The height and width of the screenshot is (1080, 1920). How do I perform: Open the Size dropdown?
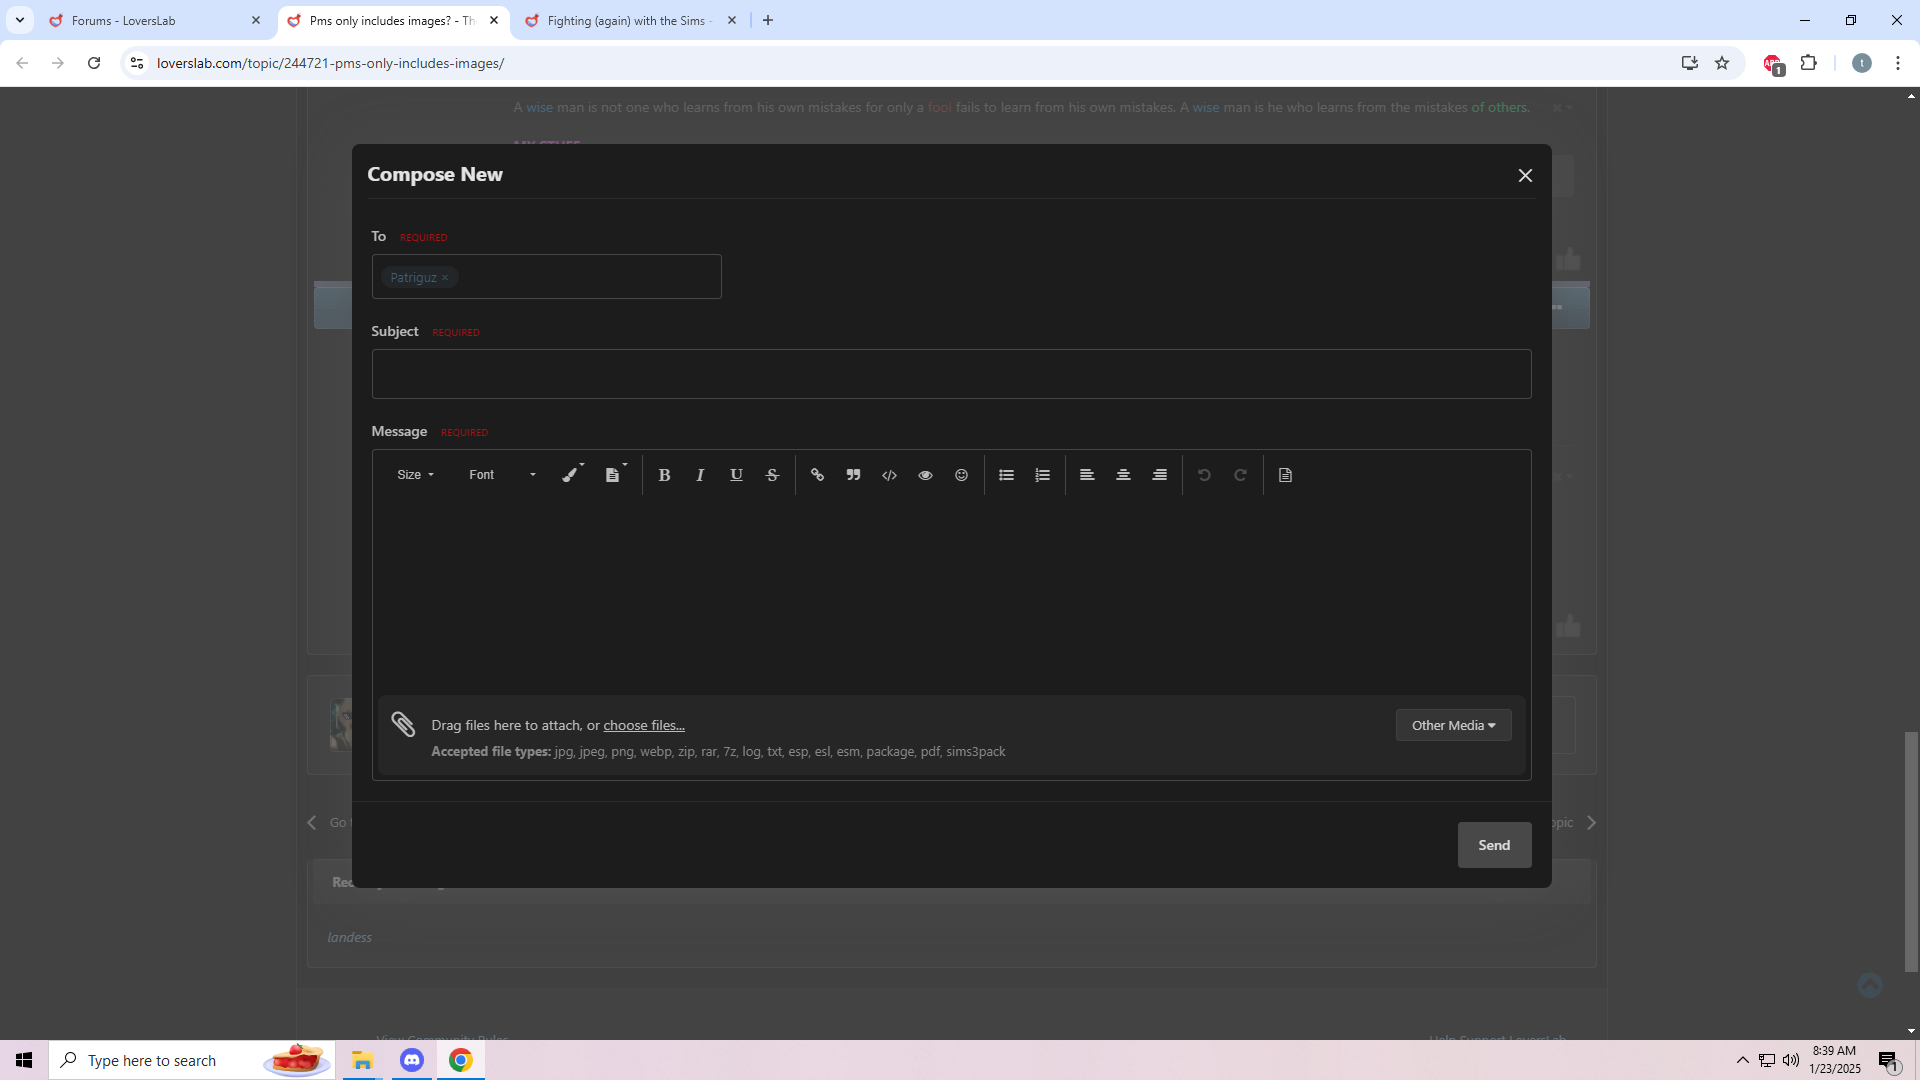click(415, 475)
